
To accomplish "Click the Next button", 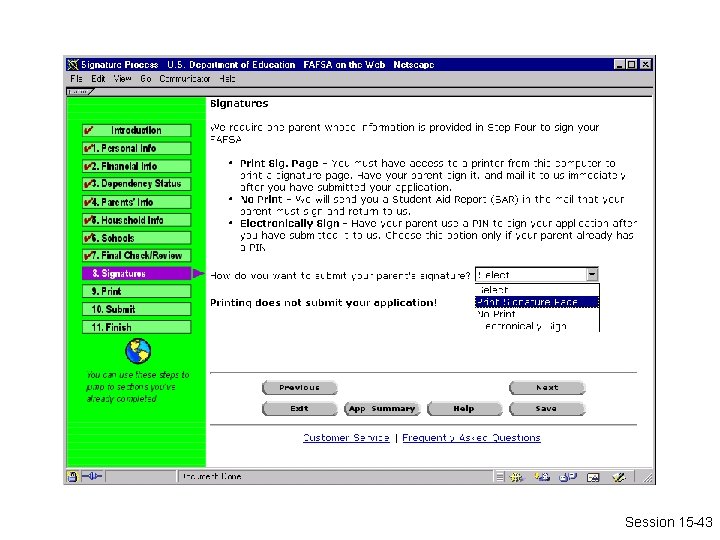I will coord(547,388).
